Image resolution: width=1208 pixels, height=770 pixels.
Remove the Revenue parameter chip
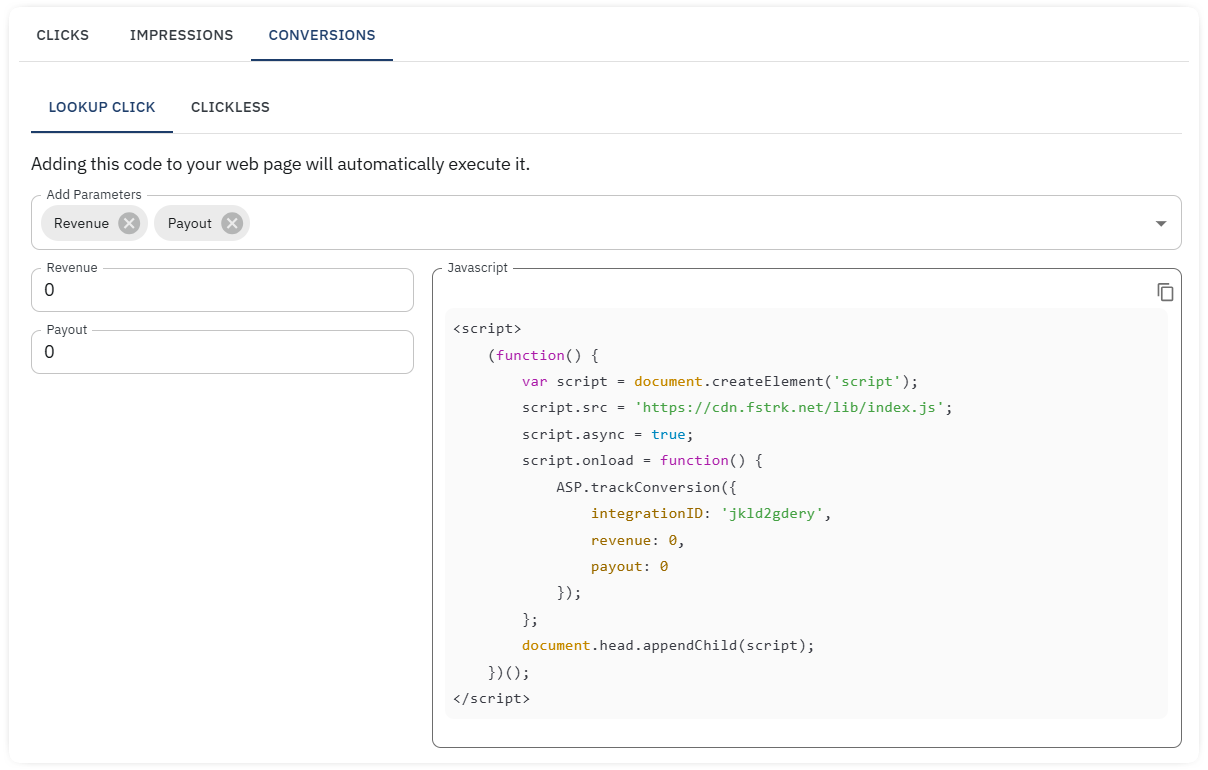coord(127,223)
